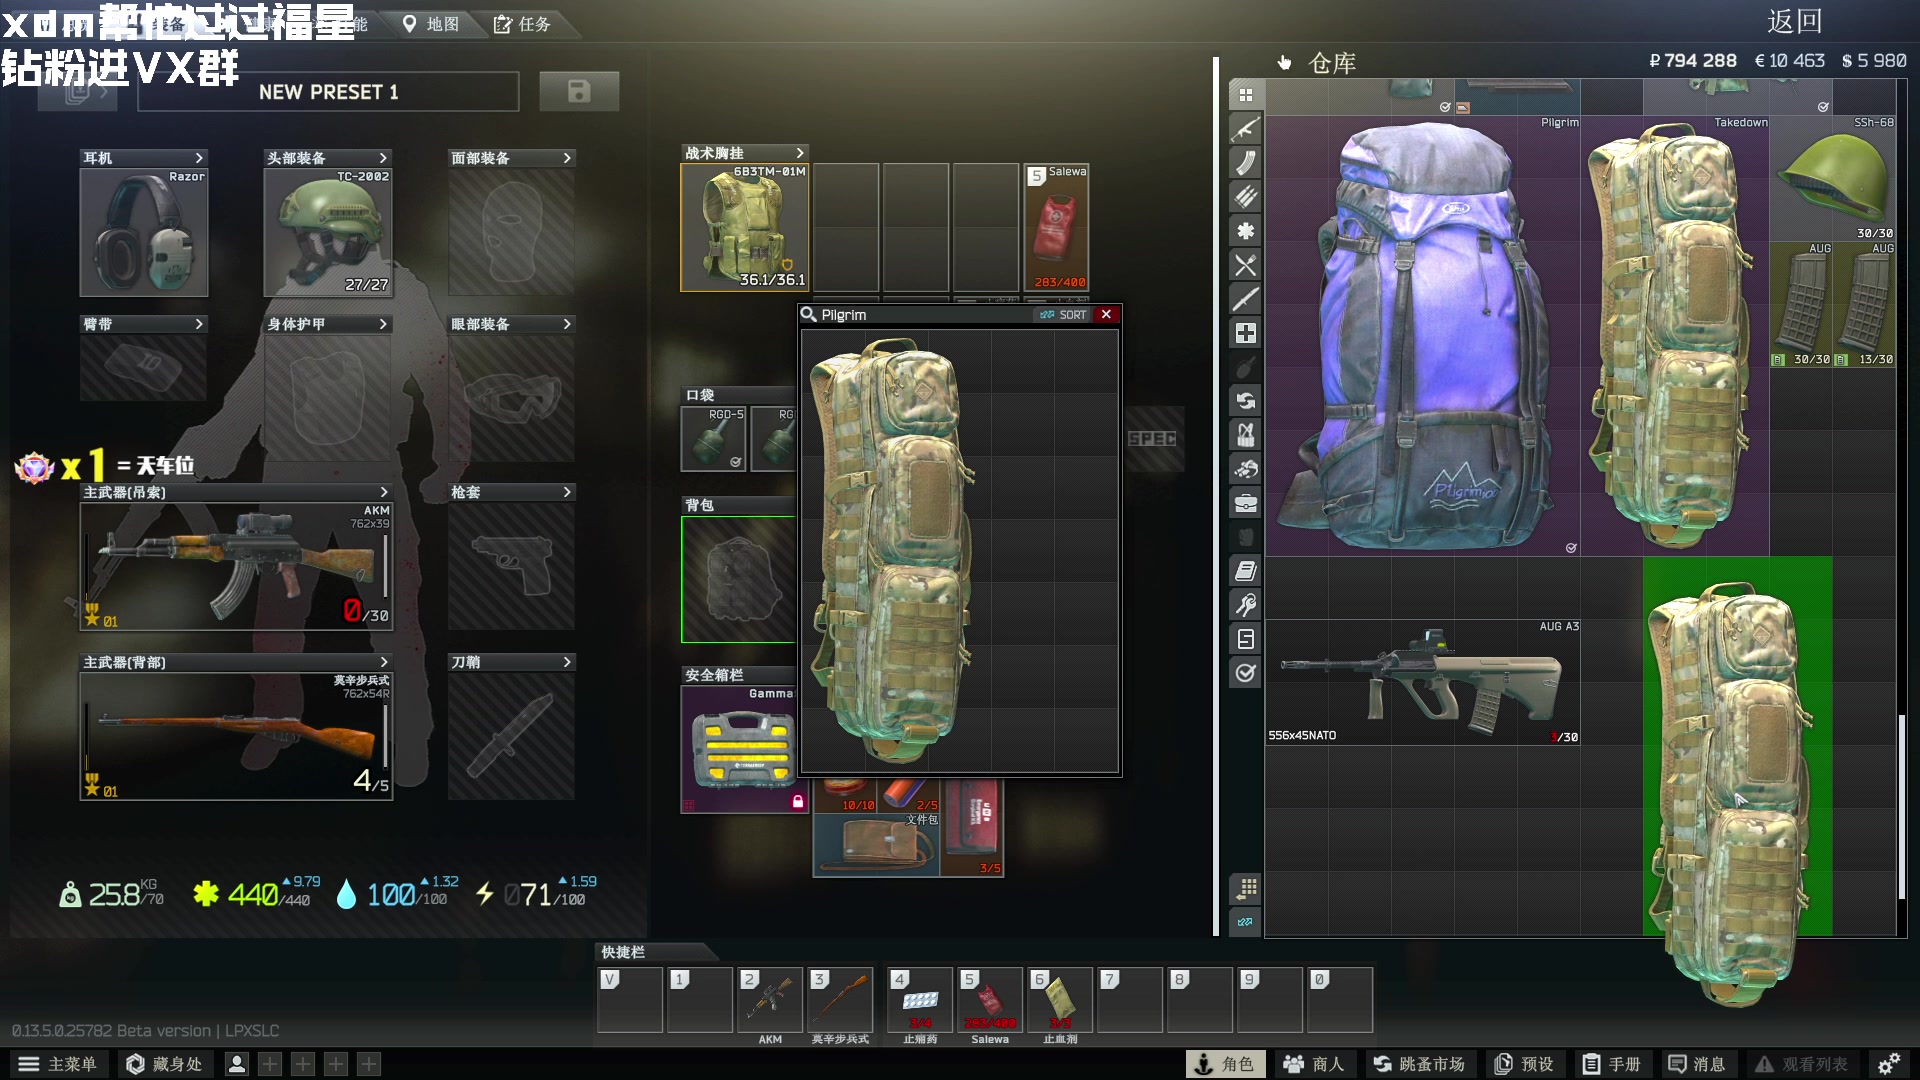Click the stash vertical scrollbar
Screen dimensions: 1920x1080
coord(1902,806)
